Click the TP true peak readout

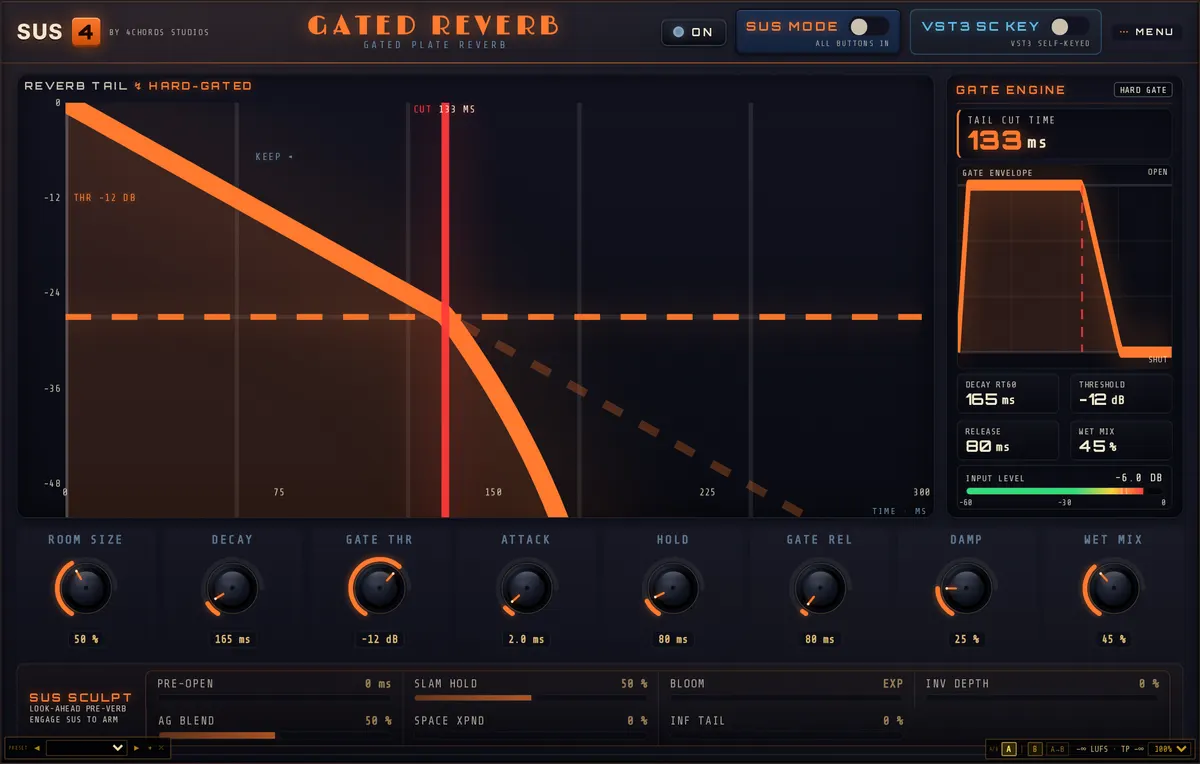pos(1132,749)
